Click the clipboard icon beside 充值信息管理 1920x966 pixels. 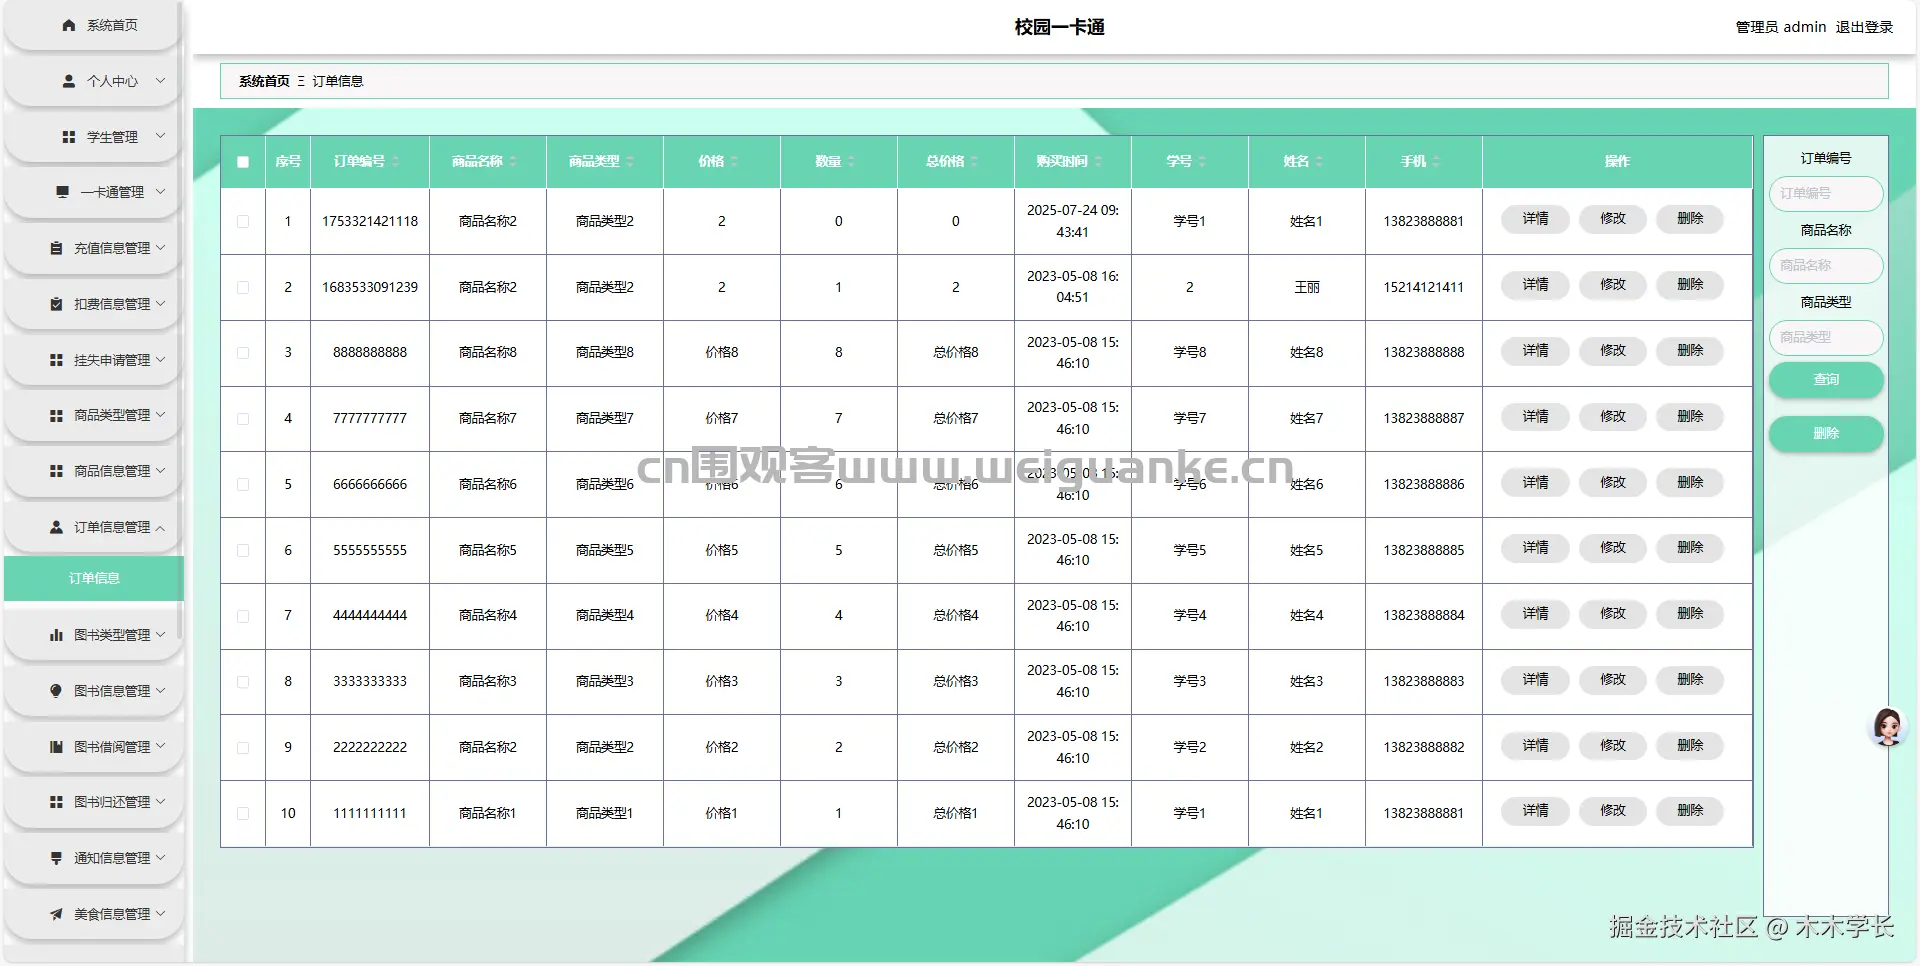click(x=56, y=248)
